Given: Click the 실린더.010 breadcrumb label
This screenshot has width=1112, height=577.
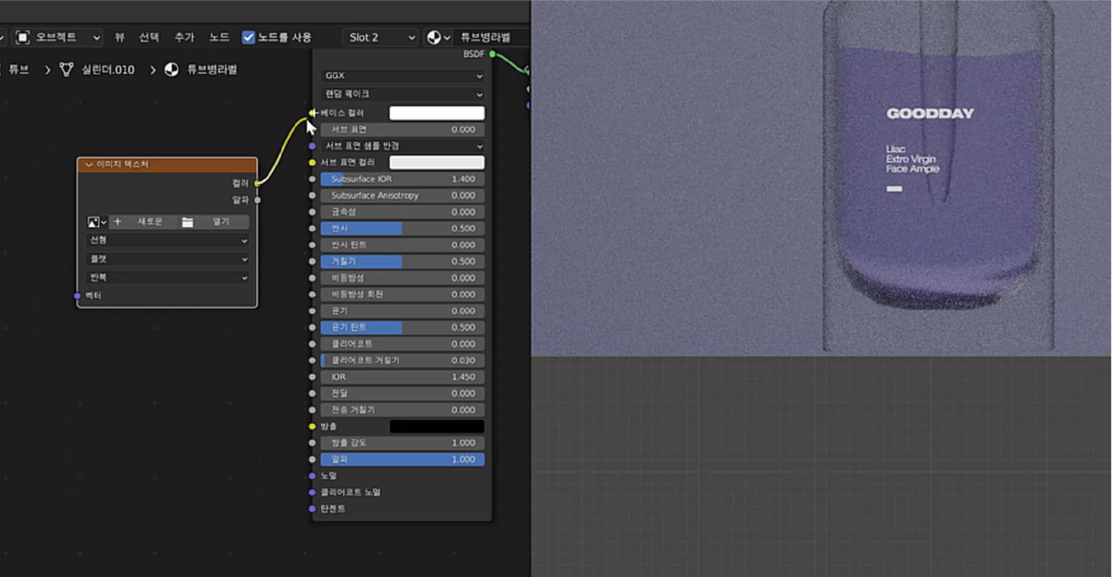Looking at the screenshot, I should (x=108, y=69).
